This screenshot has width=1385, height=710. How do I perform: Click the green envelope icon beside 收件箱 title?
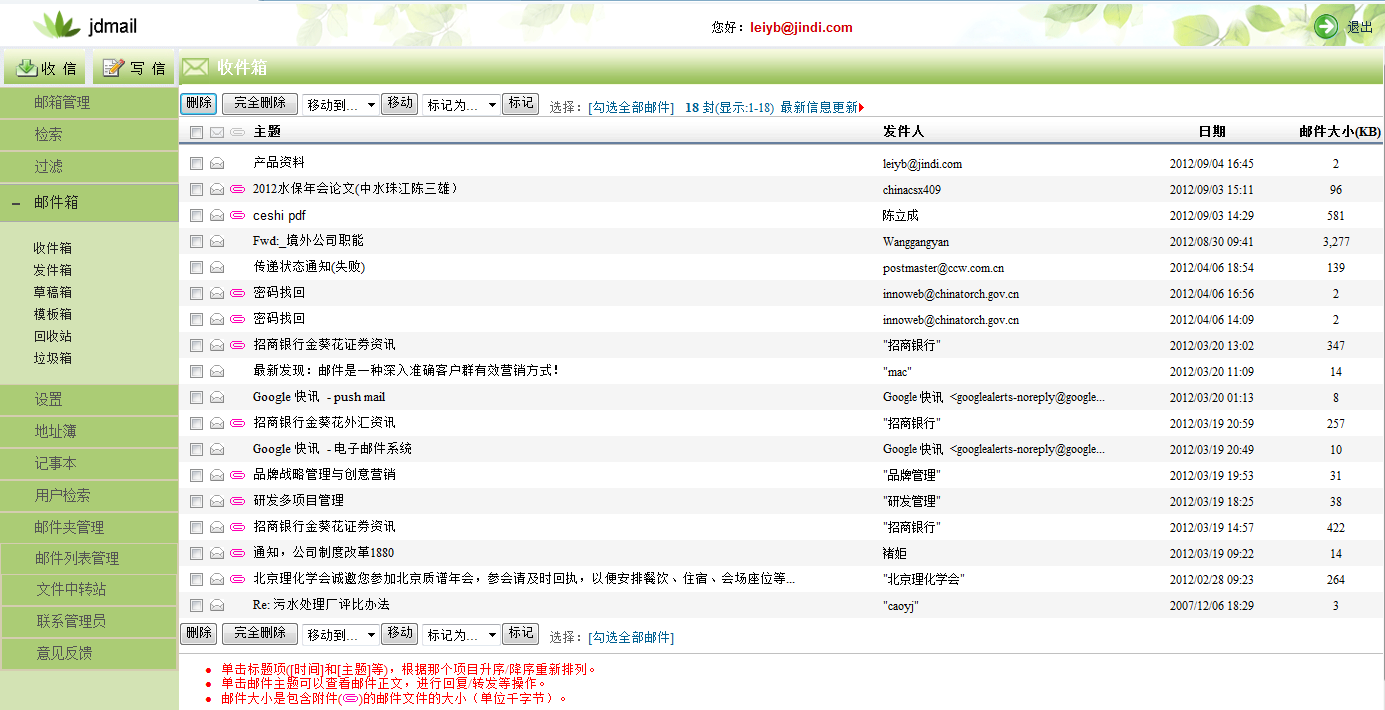[195, 67]
